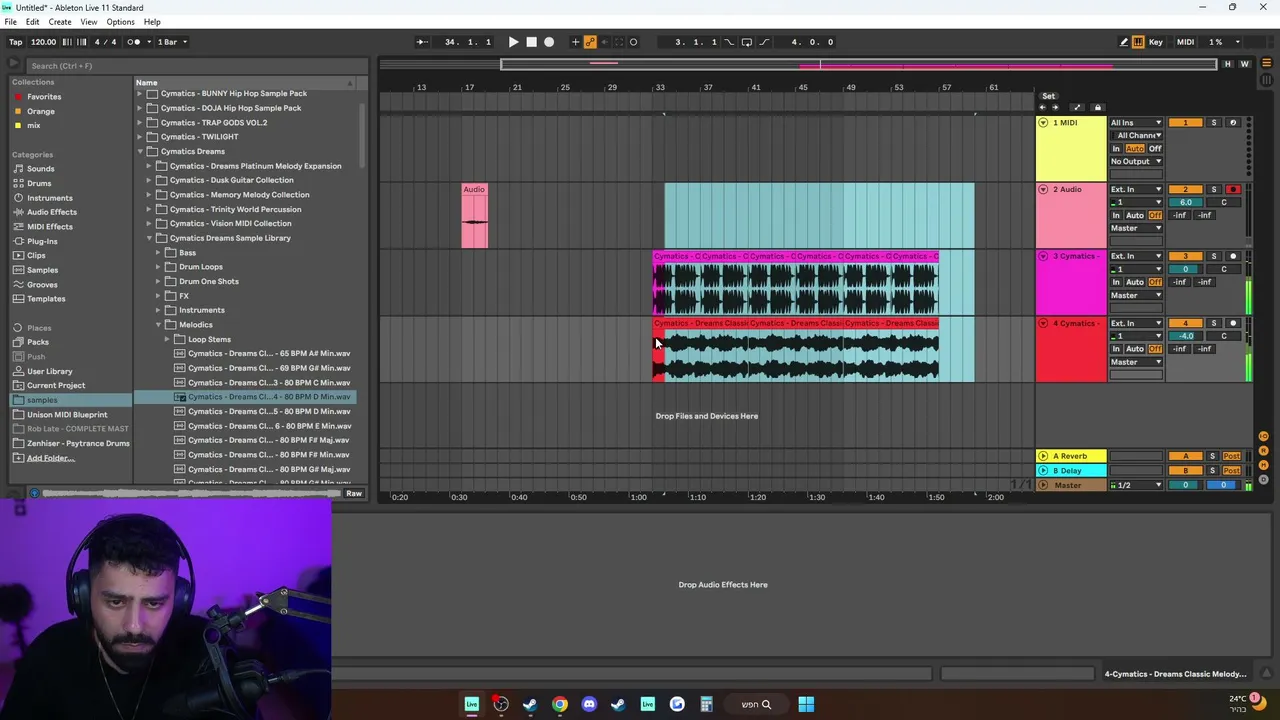Screen dimensions: 1280x720
Task: Arm track 4 Cymatics for recording
Action: 1233,323
